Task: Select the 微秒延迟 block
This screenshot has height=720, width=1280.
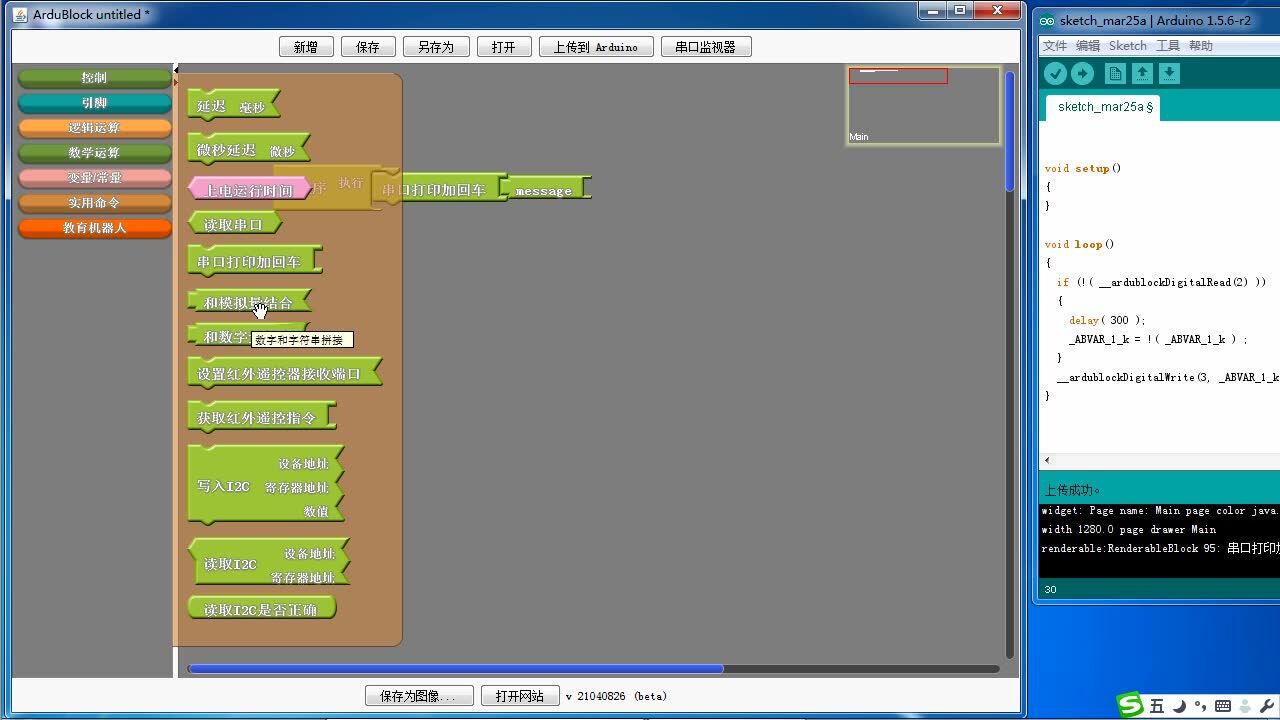Action: coord(249,150)
